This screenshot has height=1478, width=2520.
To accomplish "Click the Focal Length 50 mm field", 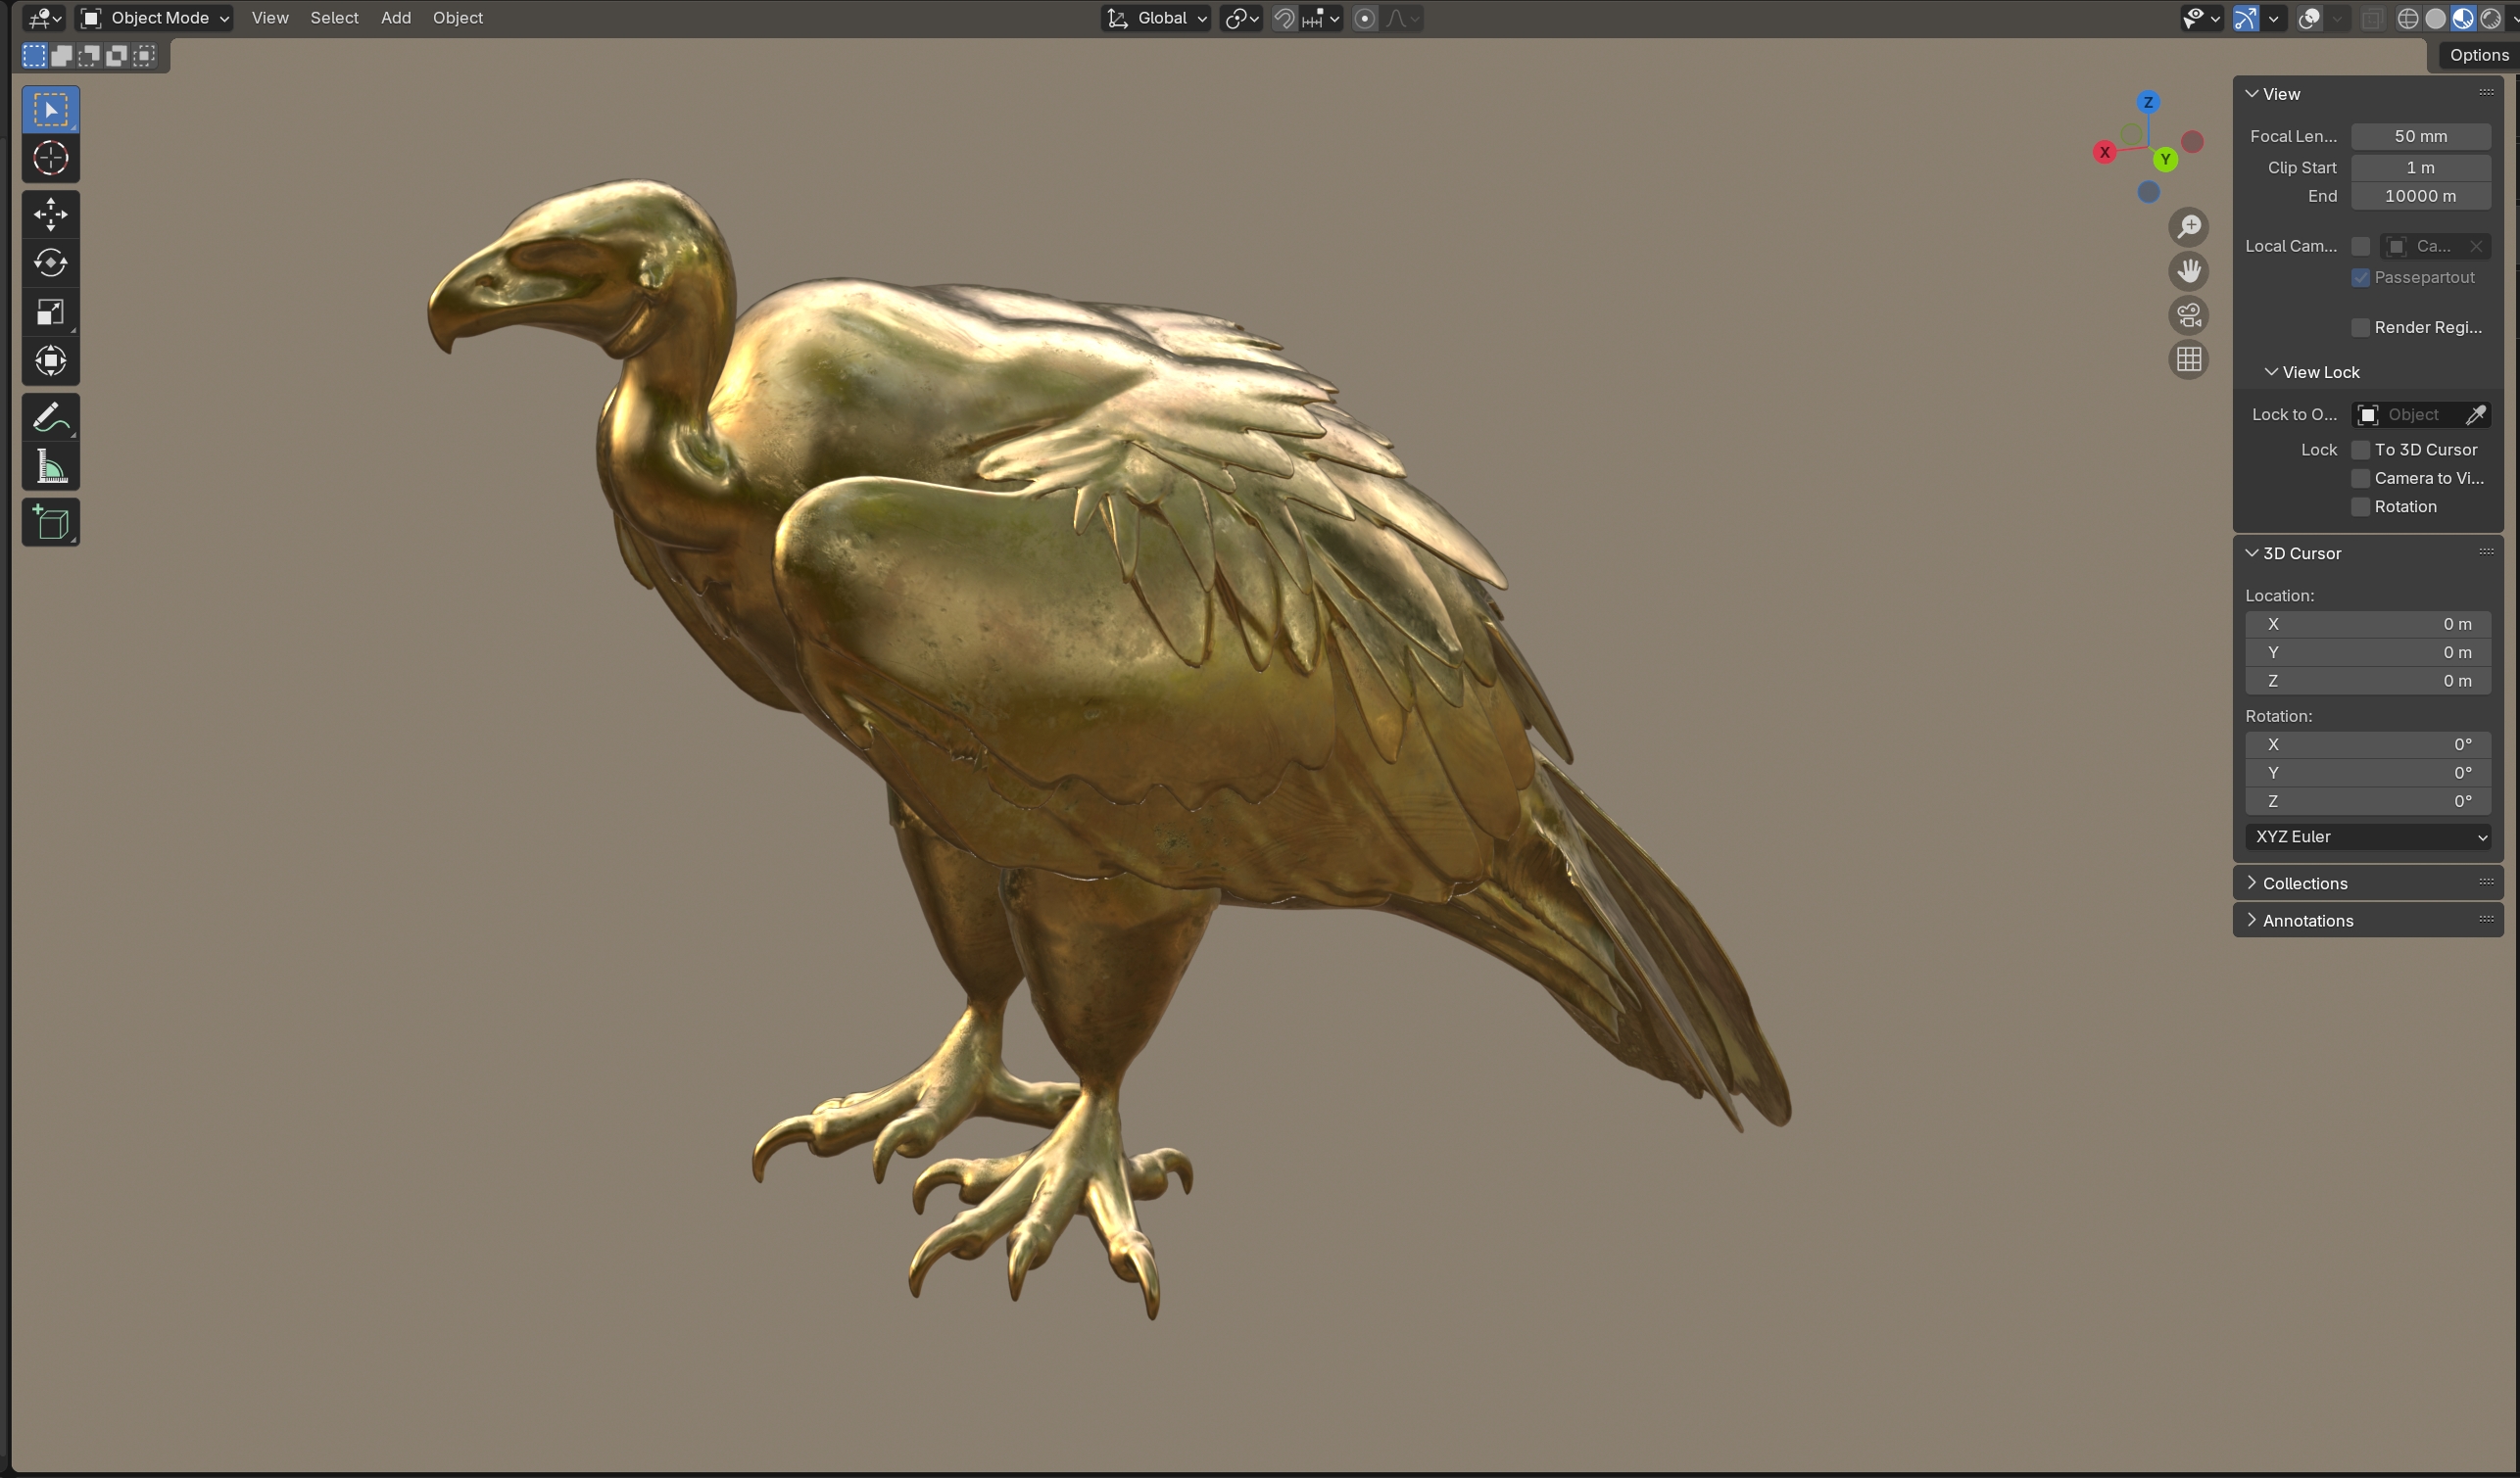I will 2420,136.
